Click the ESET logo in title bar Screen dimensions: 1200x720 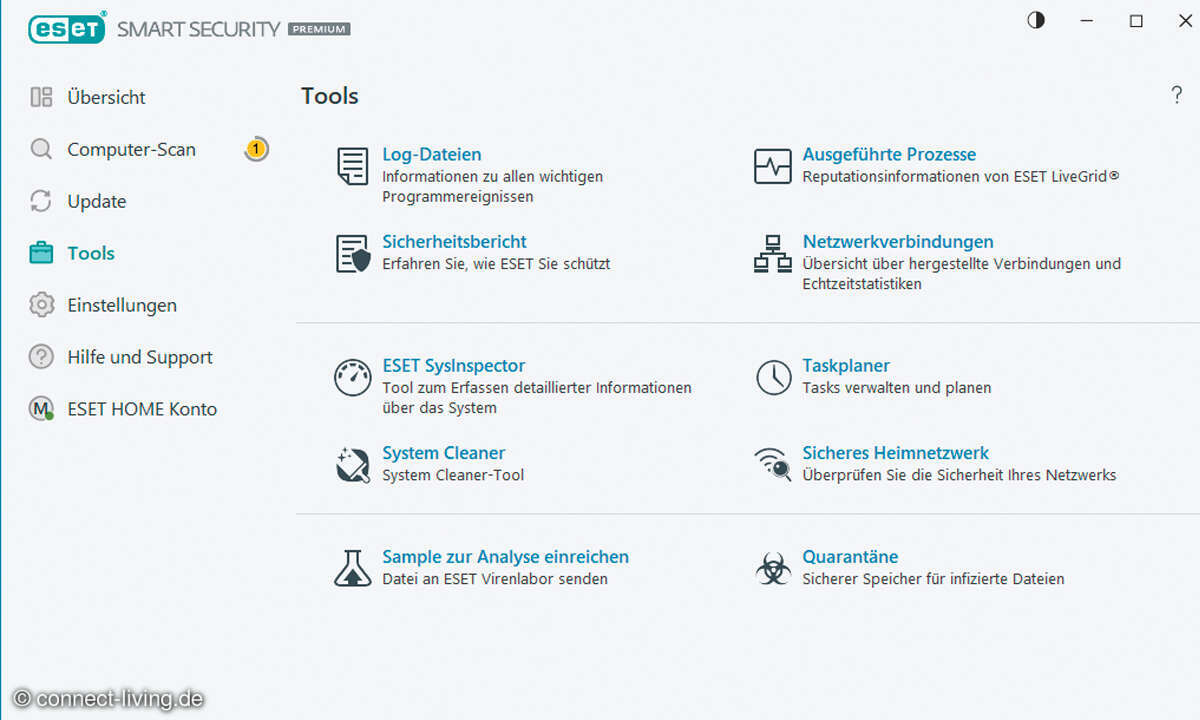[67, 28]
